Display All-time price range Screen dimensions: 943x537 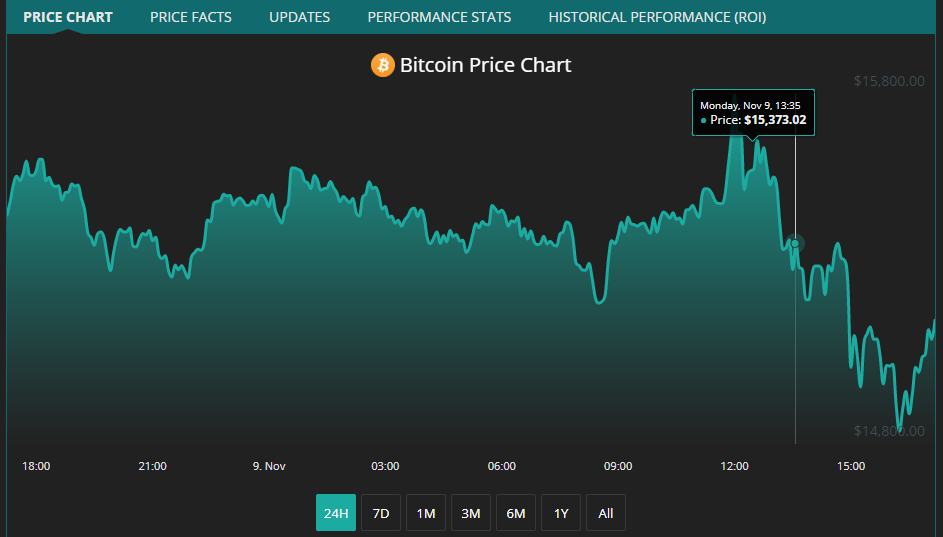click(x=606, y=513)
